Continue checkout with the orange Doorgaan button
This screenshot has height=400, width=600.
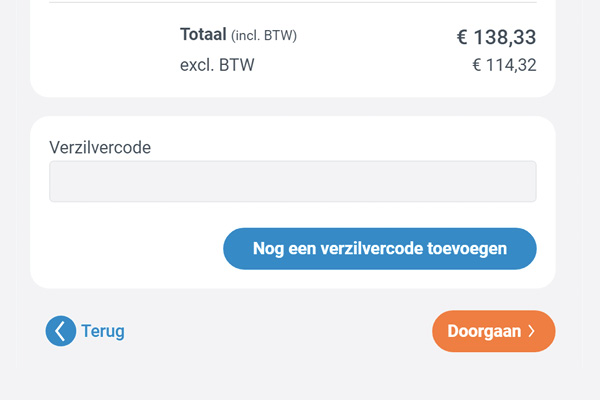pos(494,331)
